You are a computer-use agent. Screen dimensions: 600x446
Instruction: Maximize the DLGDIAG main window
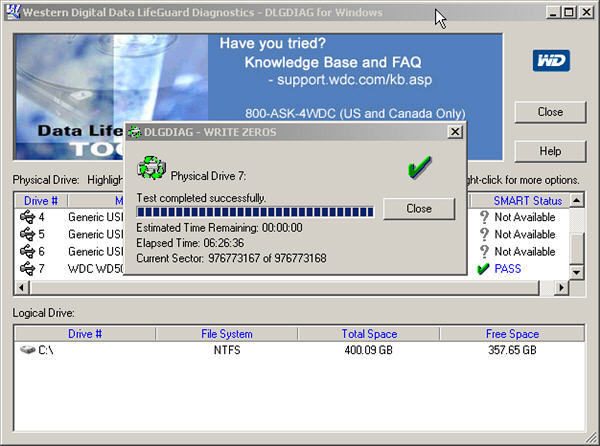569,12
